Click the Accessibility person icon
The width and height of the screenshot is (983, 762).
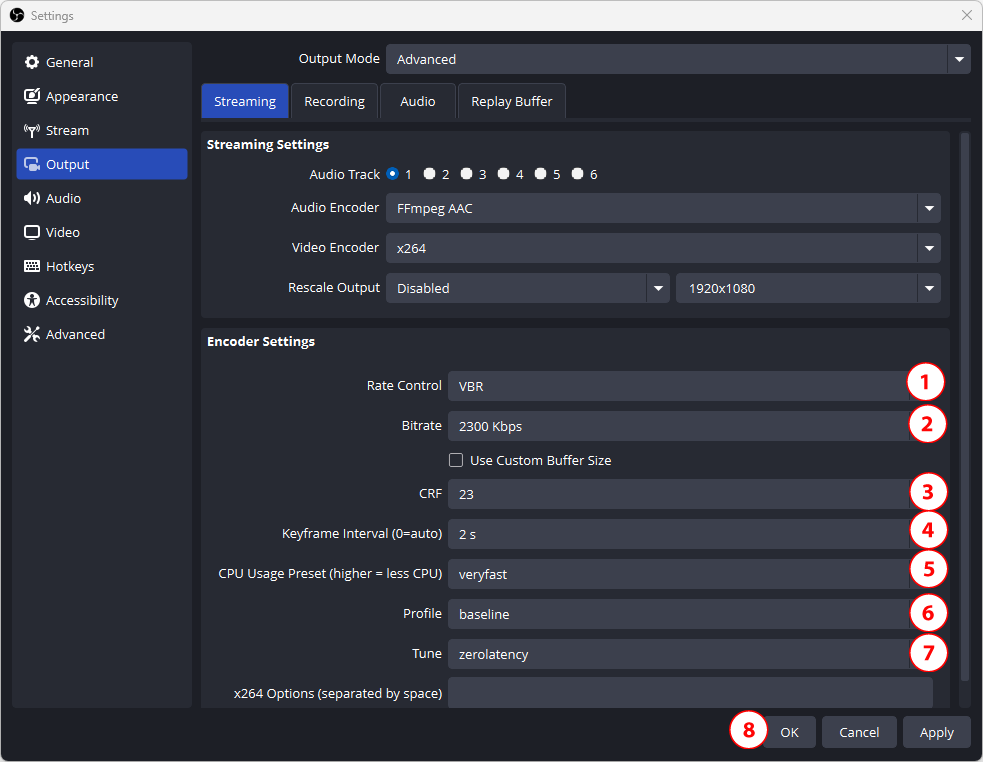tap(31, 300)
